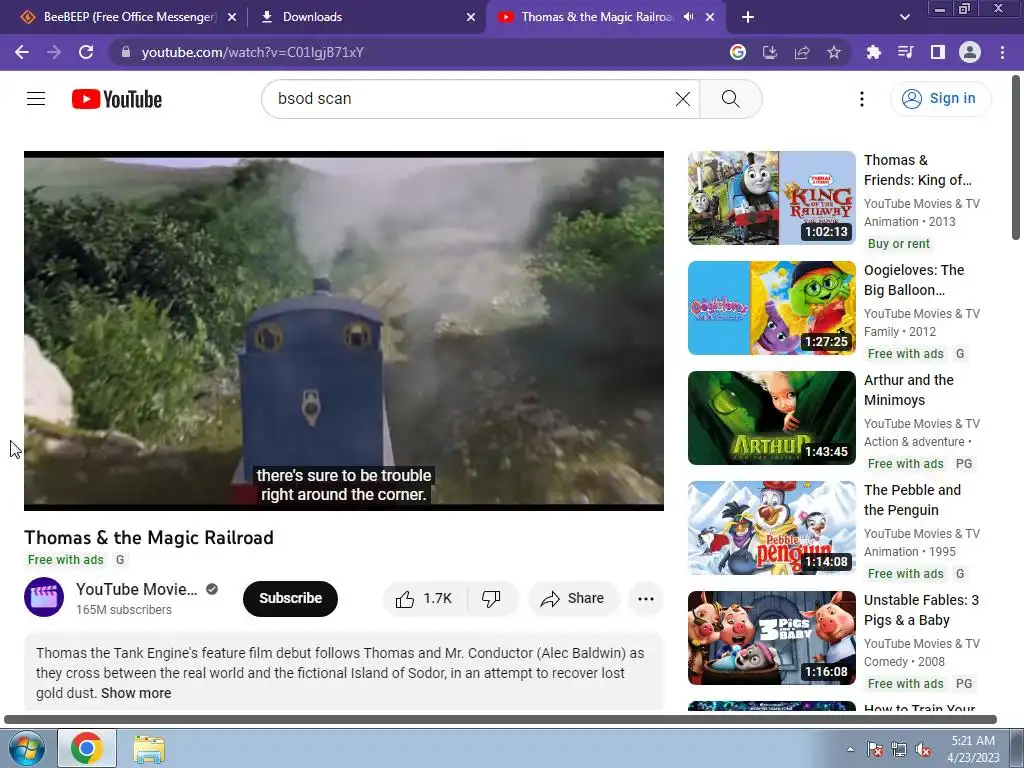The image size is (1024, 768).
Task: Go back in browser history
Action: (22, 52)
